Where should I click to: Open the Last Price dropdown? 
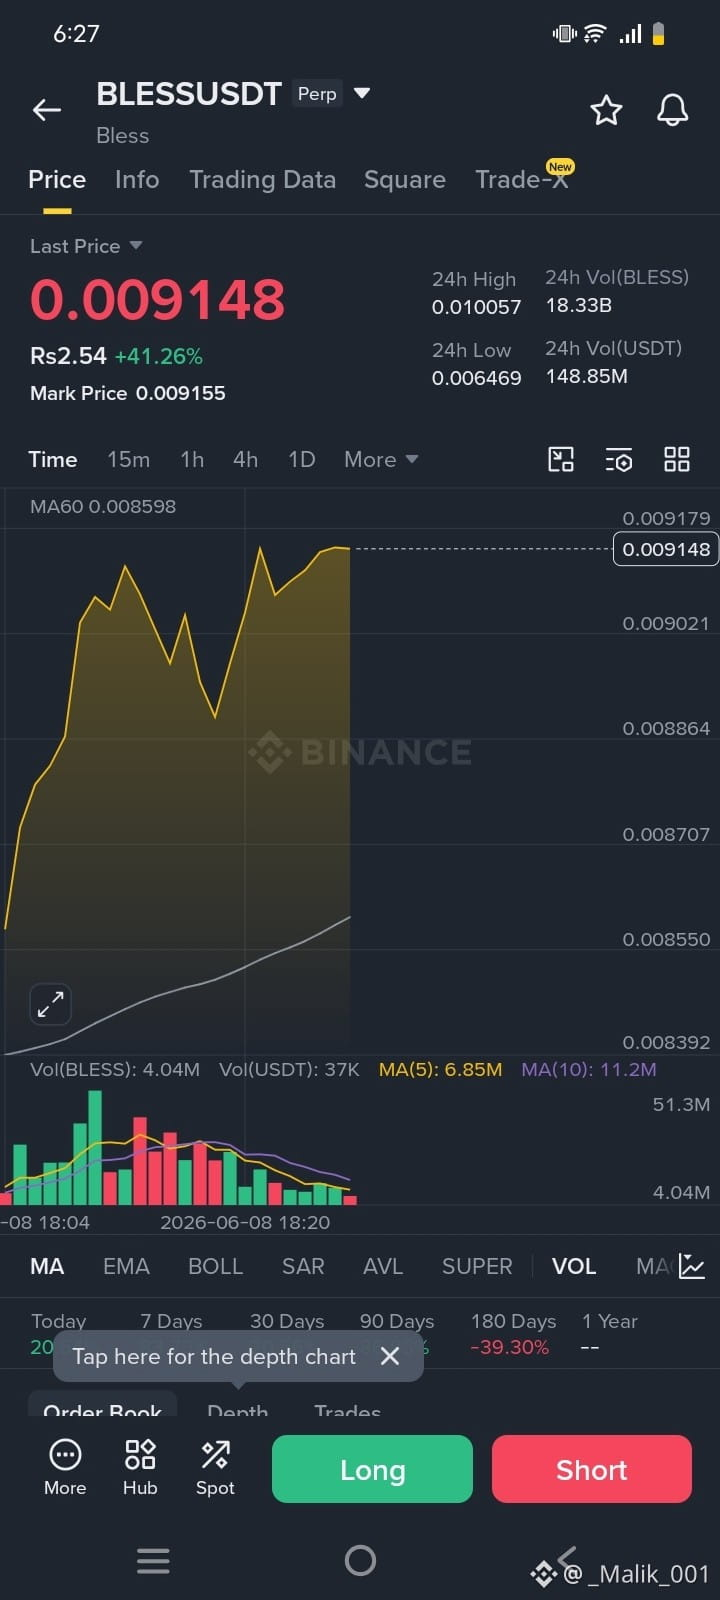tap(86, 246)
